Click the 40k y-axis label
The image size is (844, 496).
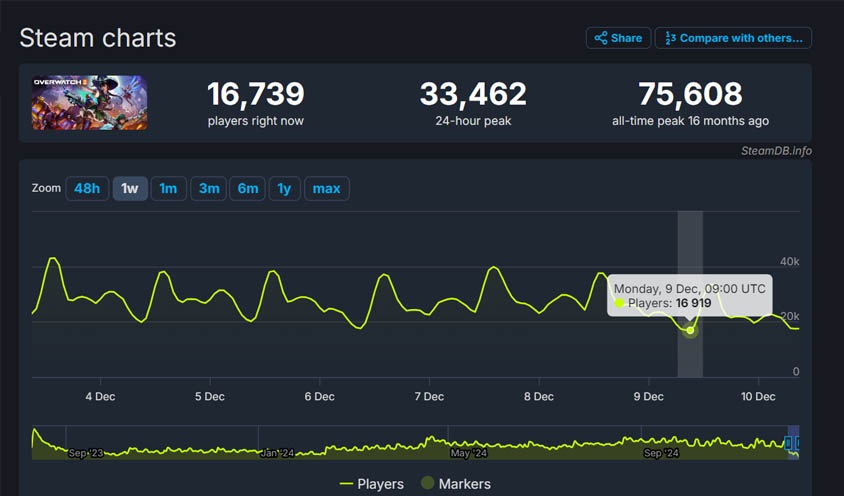[x=790, y=262]
